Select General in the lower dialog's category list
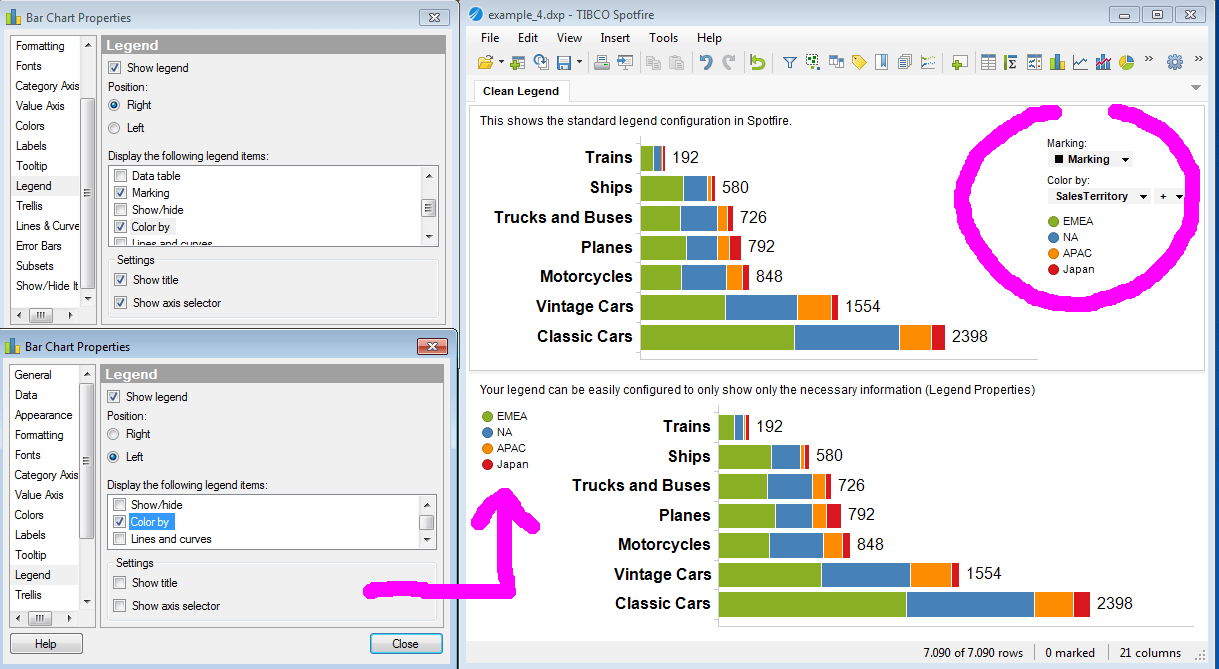This screenshot has width=1219, height=669. (33, 375)
